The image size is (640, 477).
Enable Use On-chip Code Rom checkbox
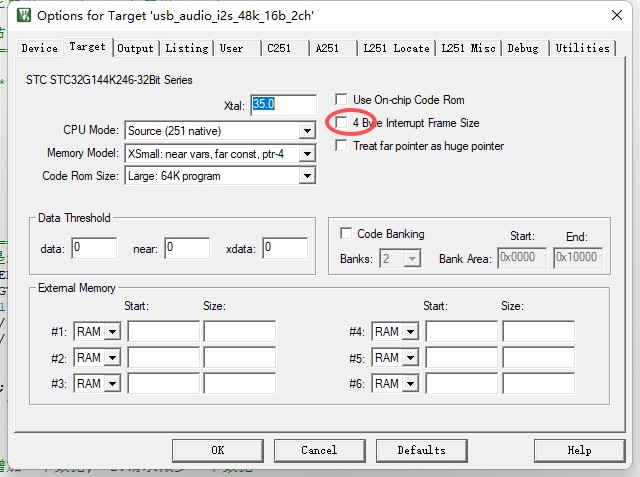point(341,100)
